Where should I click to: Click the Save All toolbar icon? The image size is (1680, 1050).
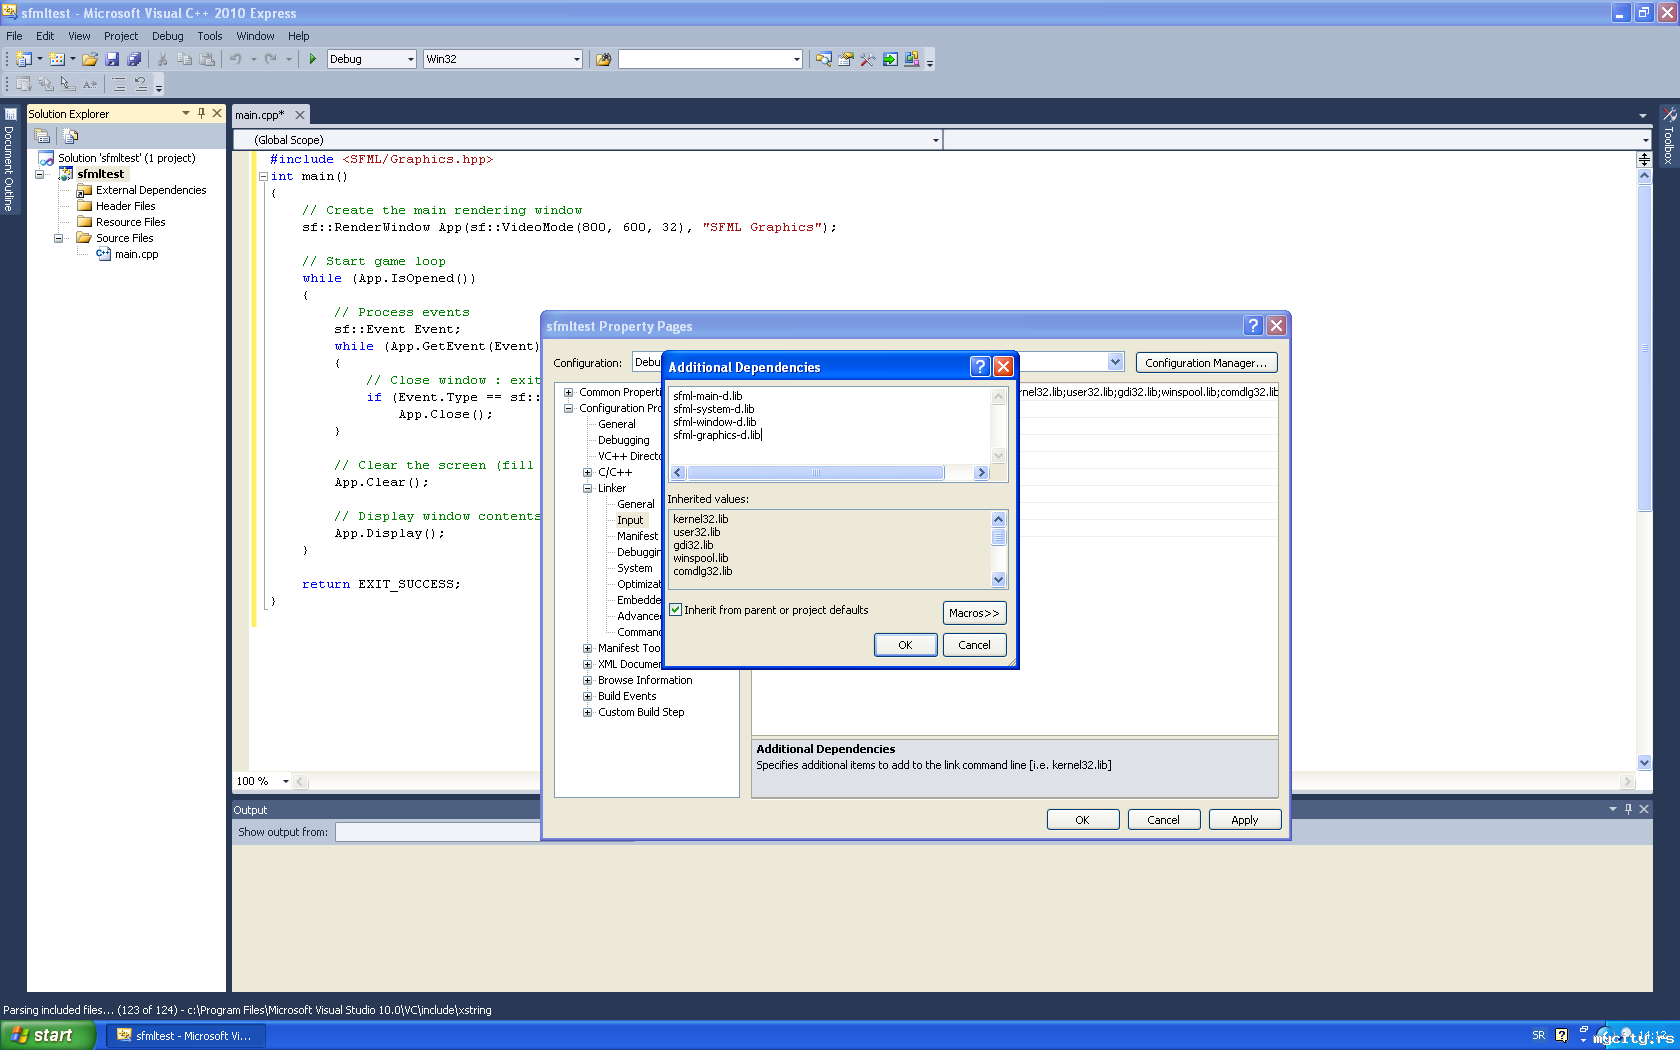[134, 59]
